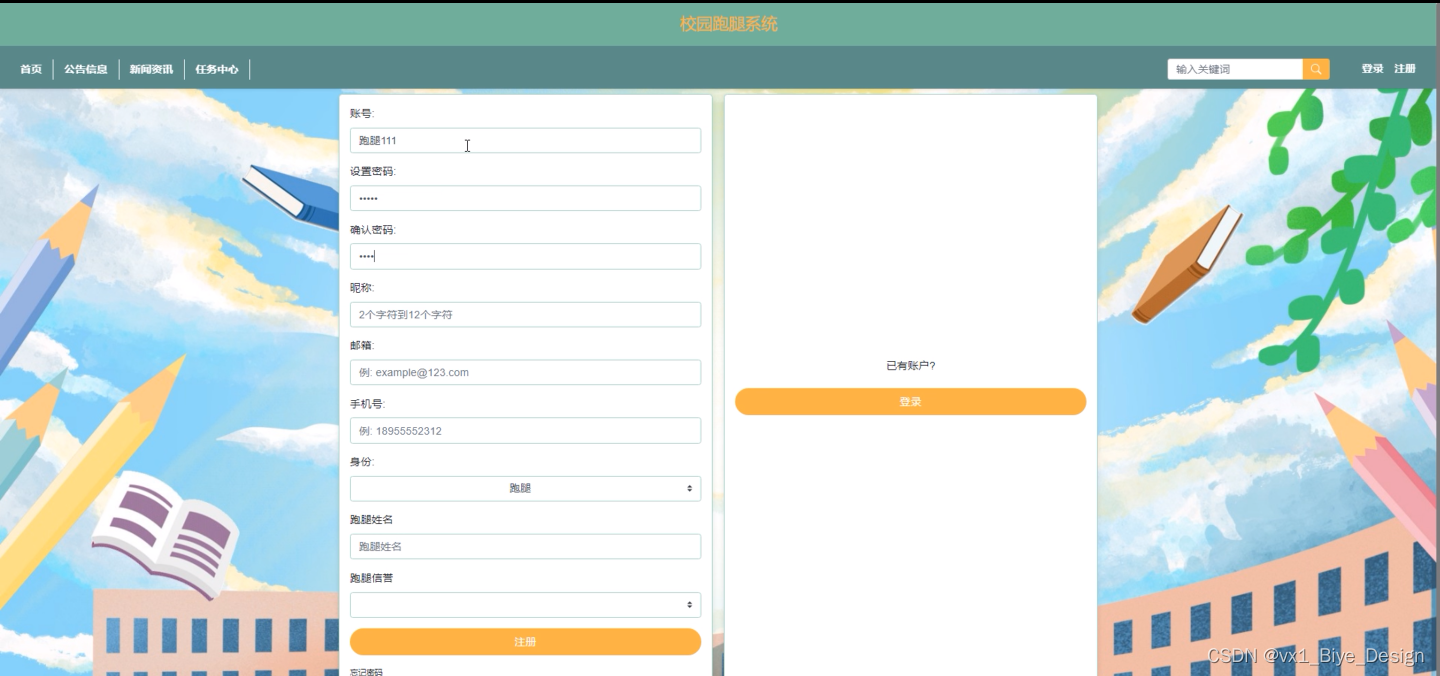Focus the 输入关键词 search box

click(x=1235, y=69)
